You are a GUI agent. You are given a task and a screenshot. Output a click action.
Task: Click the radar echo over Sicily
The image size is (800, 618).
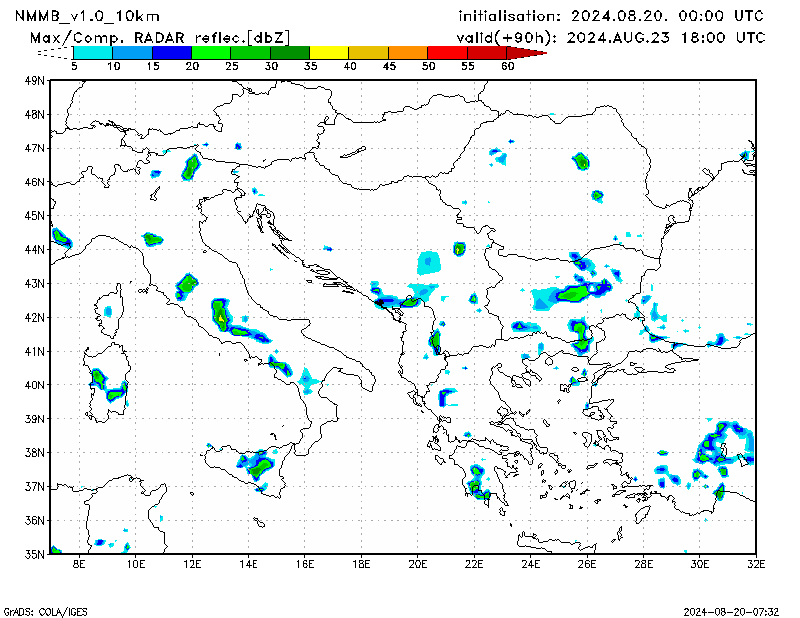coord(260,465)
